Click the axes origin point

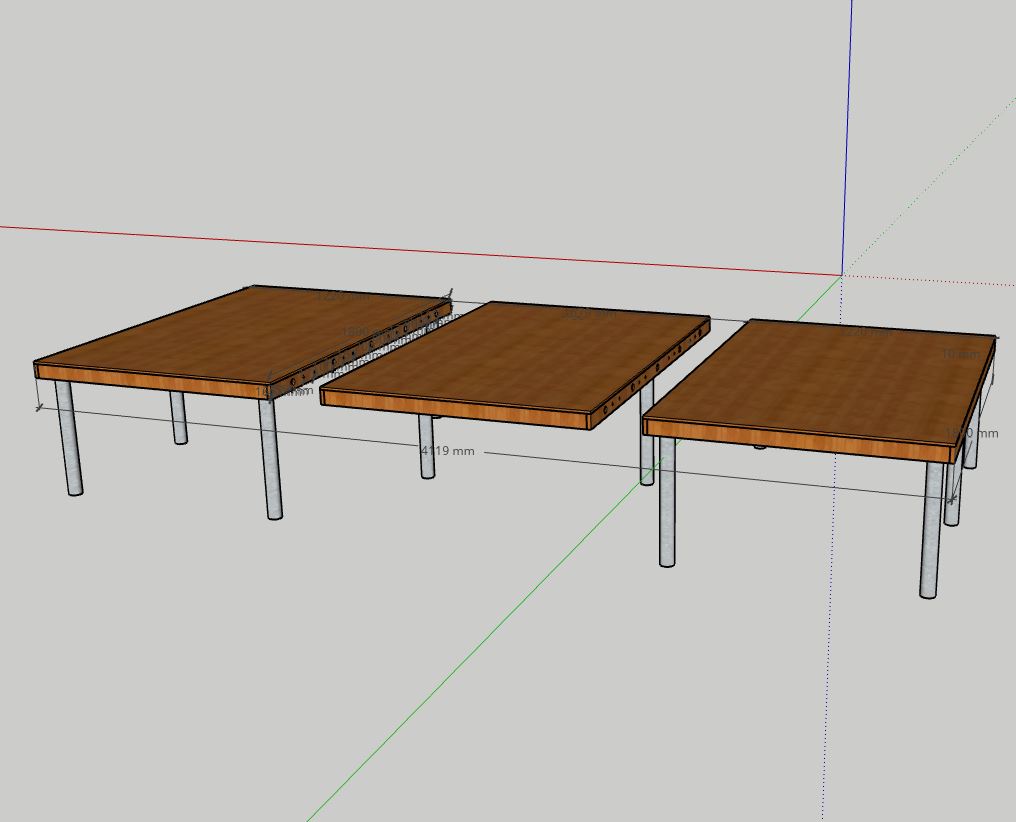[x=842, y=275]
